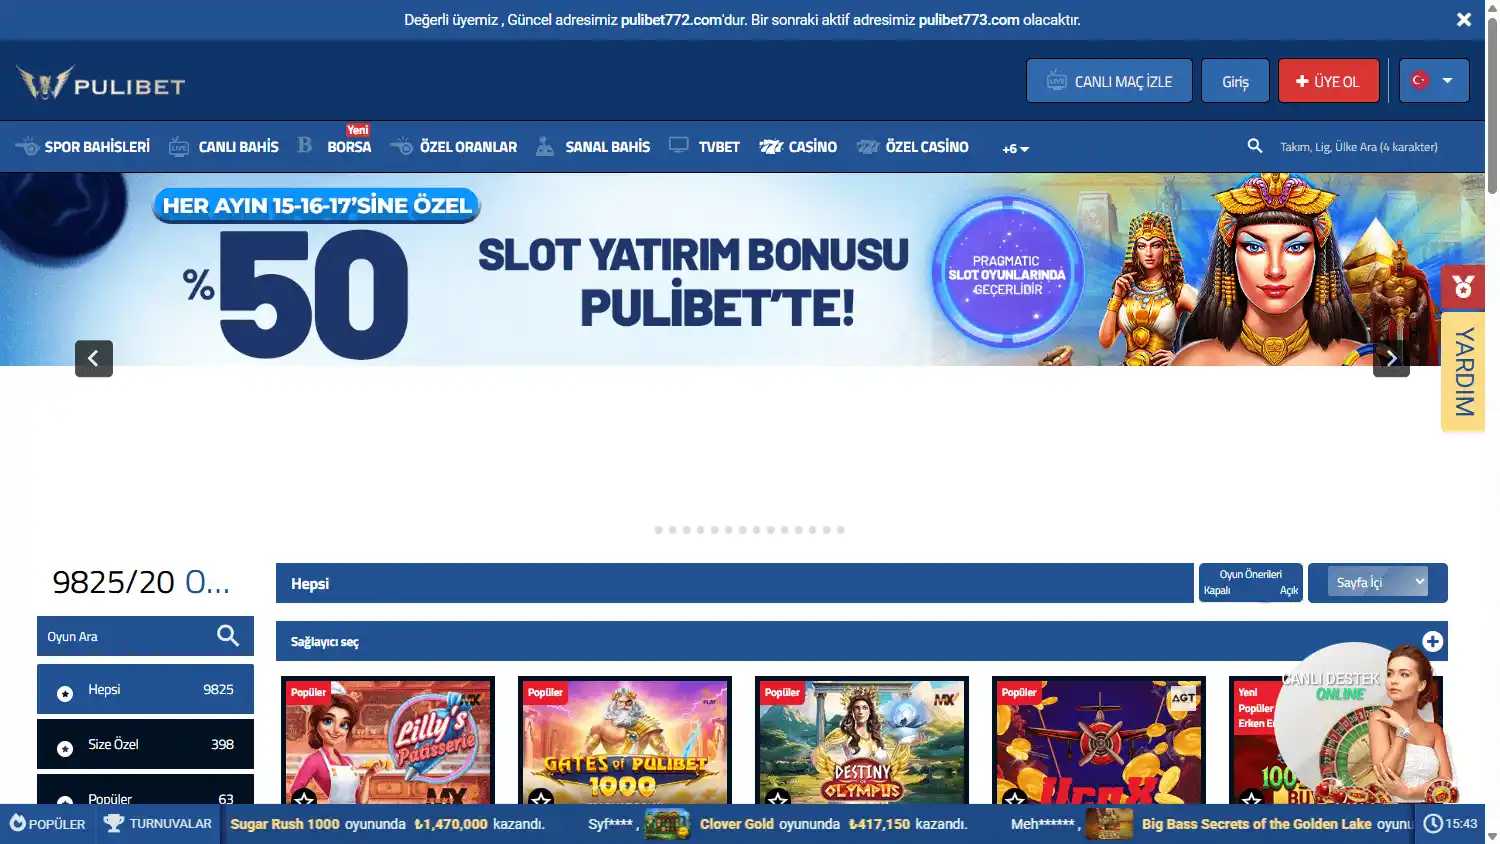
Task: Open Destiny of Olympus game
Action: pyautogui.click(x=862, y=741)
